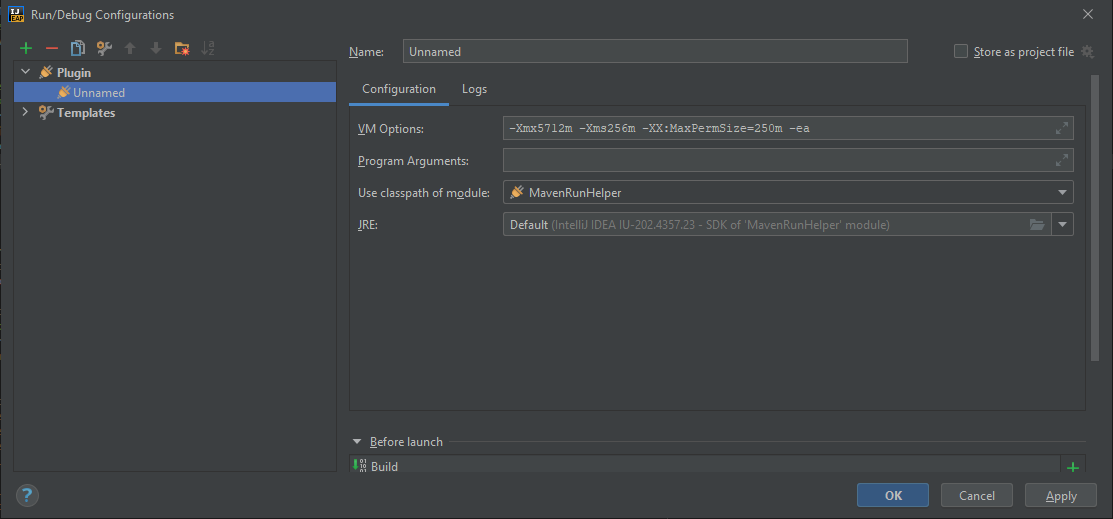Expand the Program Arguments field editor

point(1062,160)
